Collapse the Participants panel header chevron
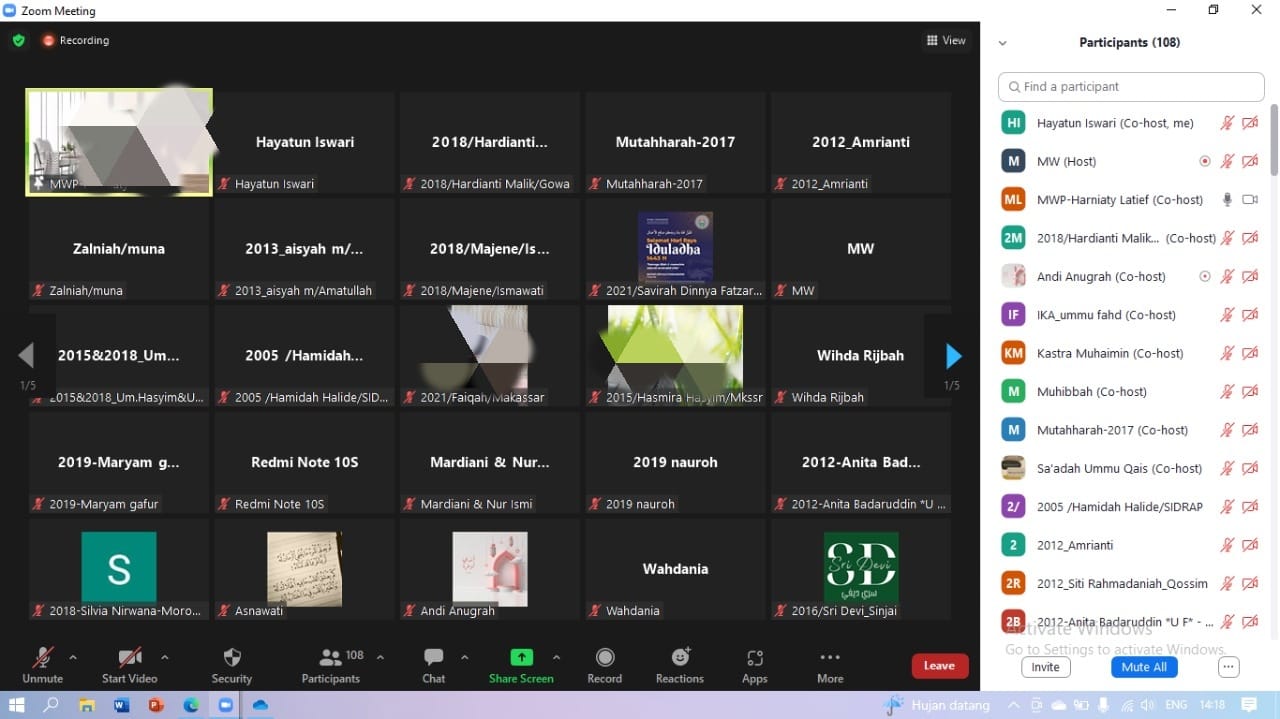This screenshot has width=1280, height=719. tap(1003, 43)
